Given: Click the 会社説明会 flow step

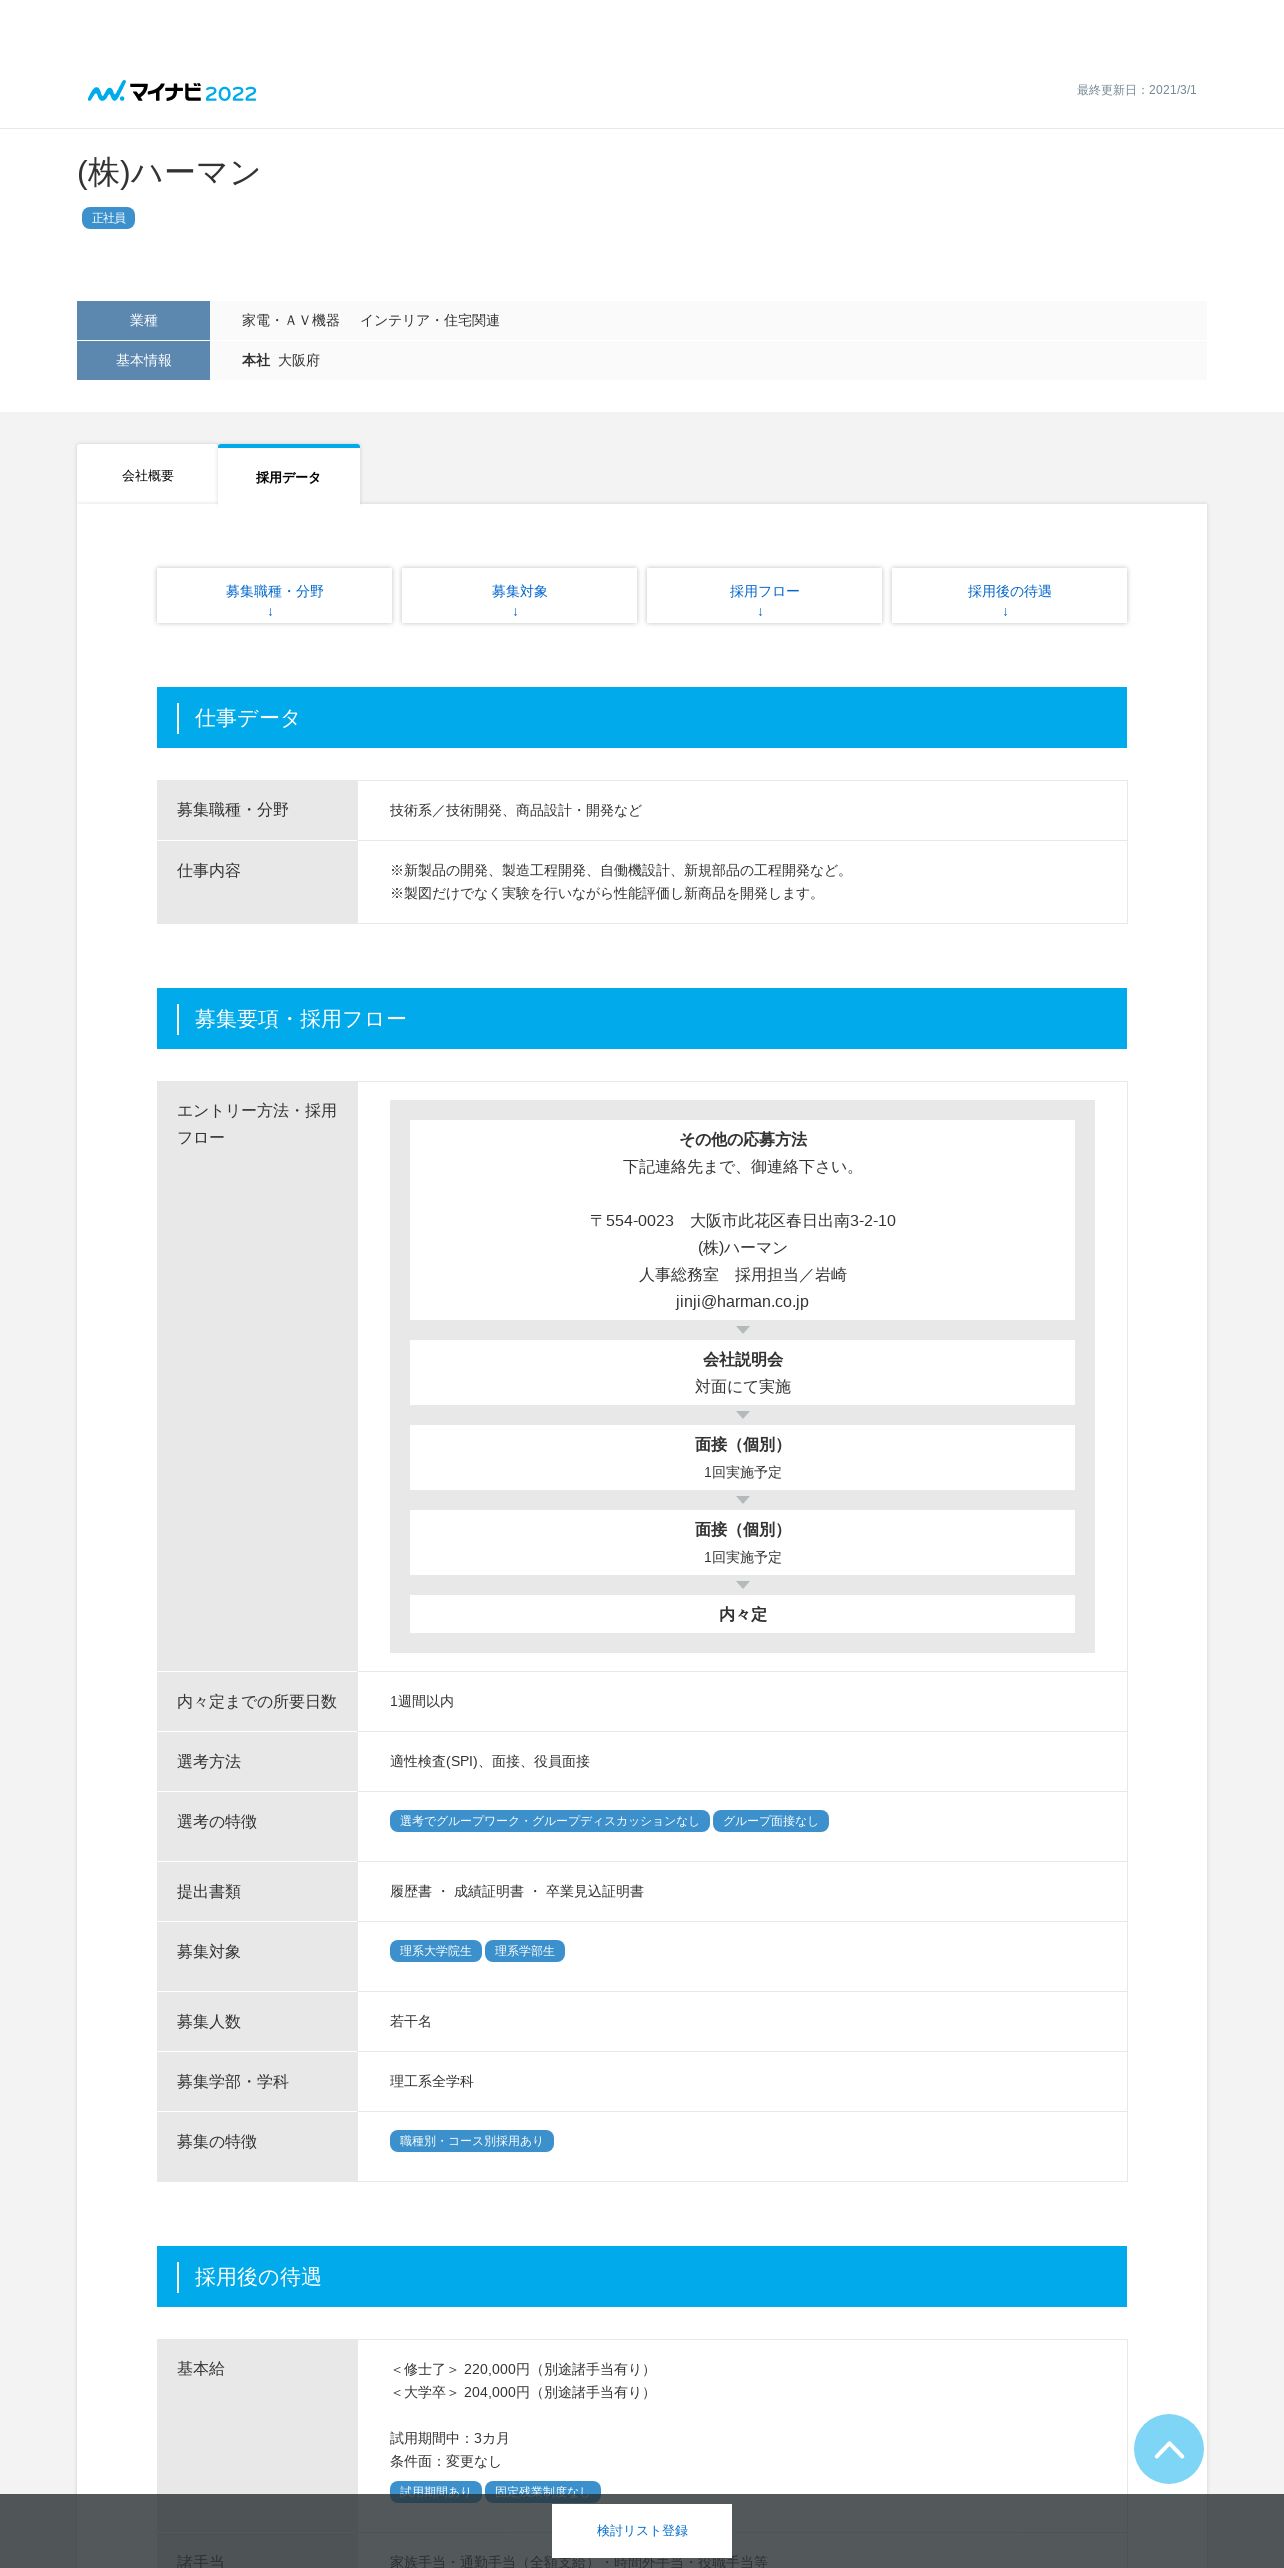Looking at the screenshot, I should [742, 1372].
